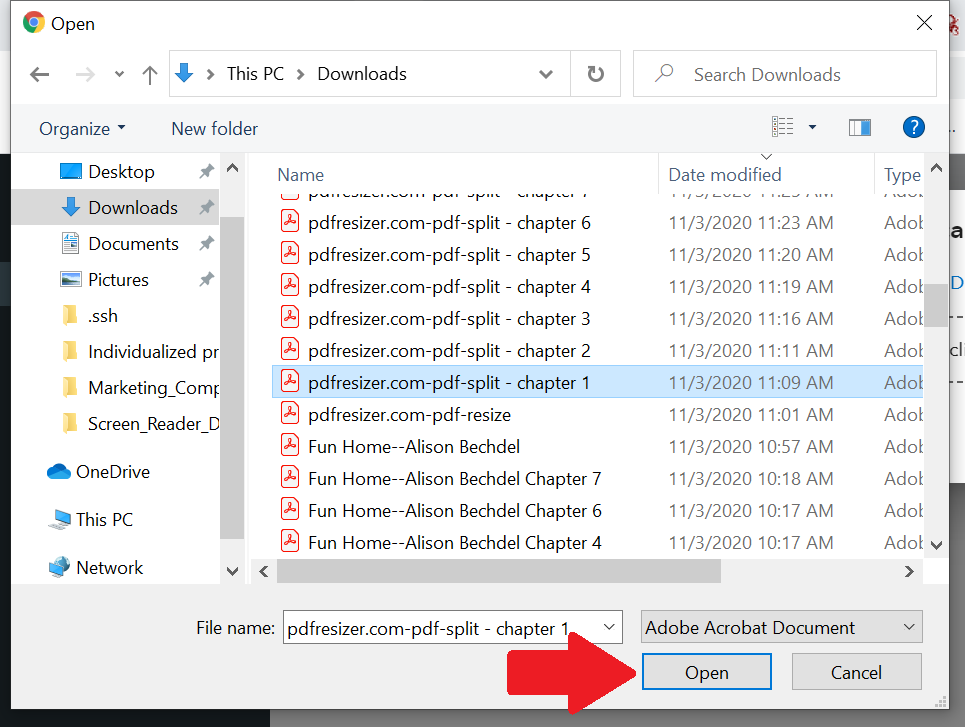
Task: Toggle the preview pane icon
Action: 859,127
